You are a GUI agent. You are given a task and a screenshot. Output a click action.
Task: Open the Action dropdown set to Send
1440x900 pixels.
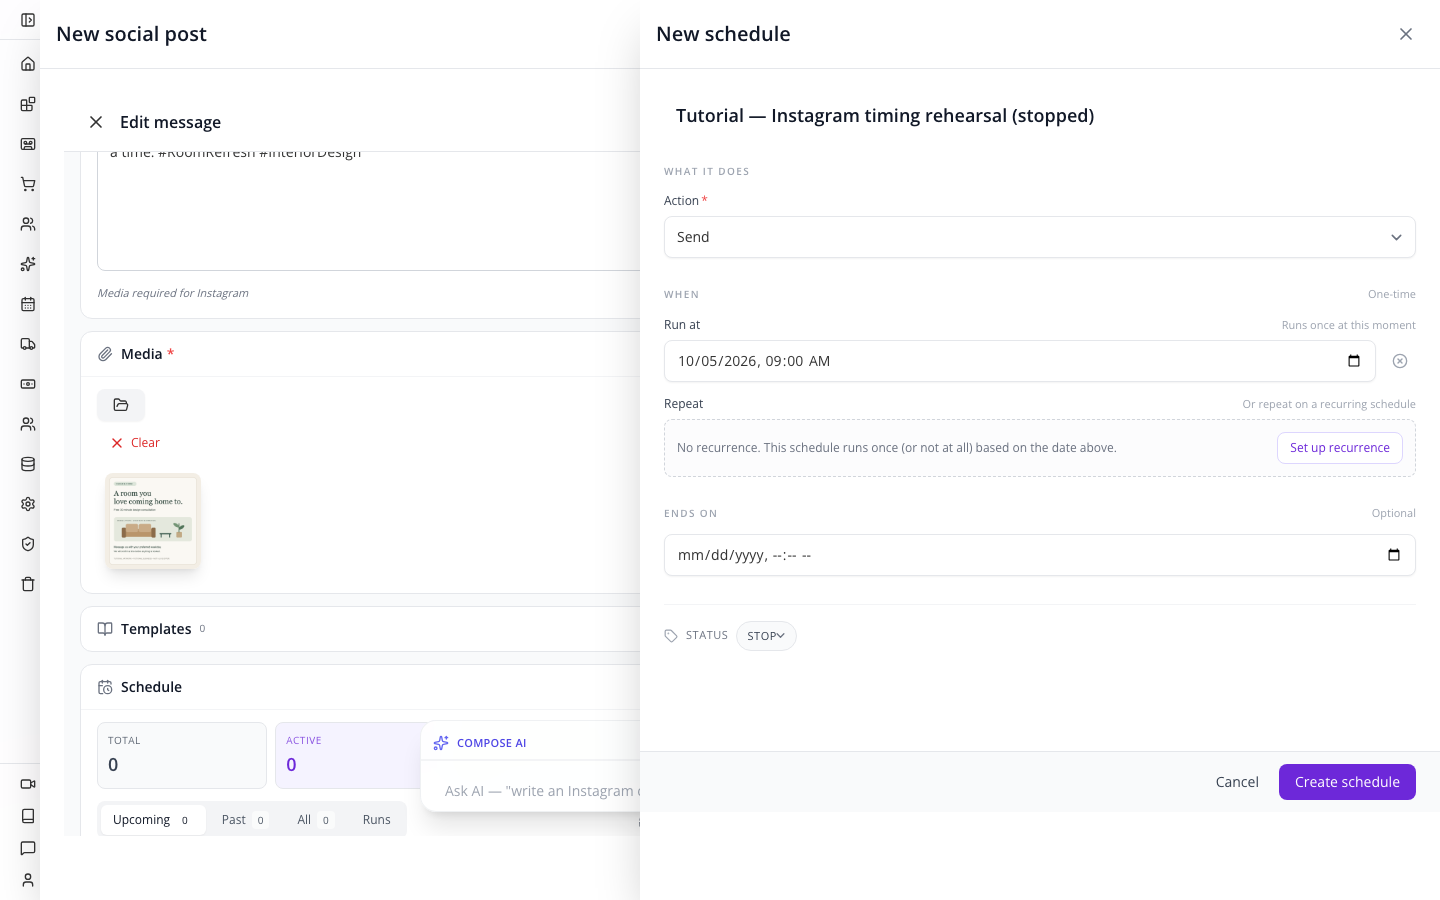click(x=1040, y=237)
